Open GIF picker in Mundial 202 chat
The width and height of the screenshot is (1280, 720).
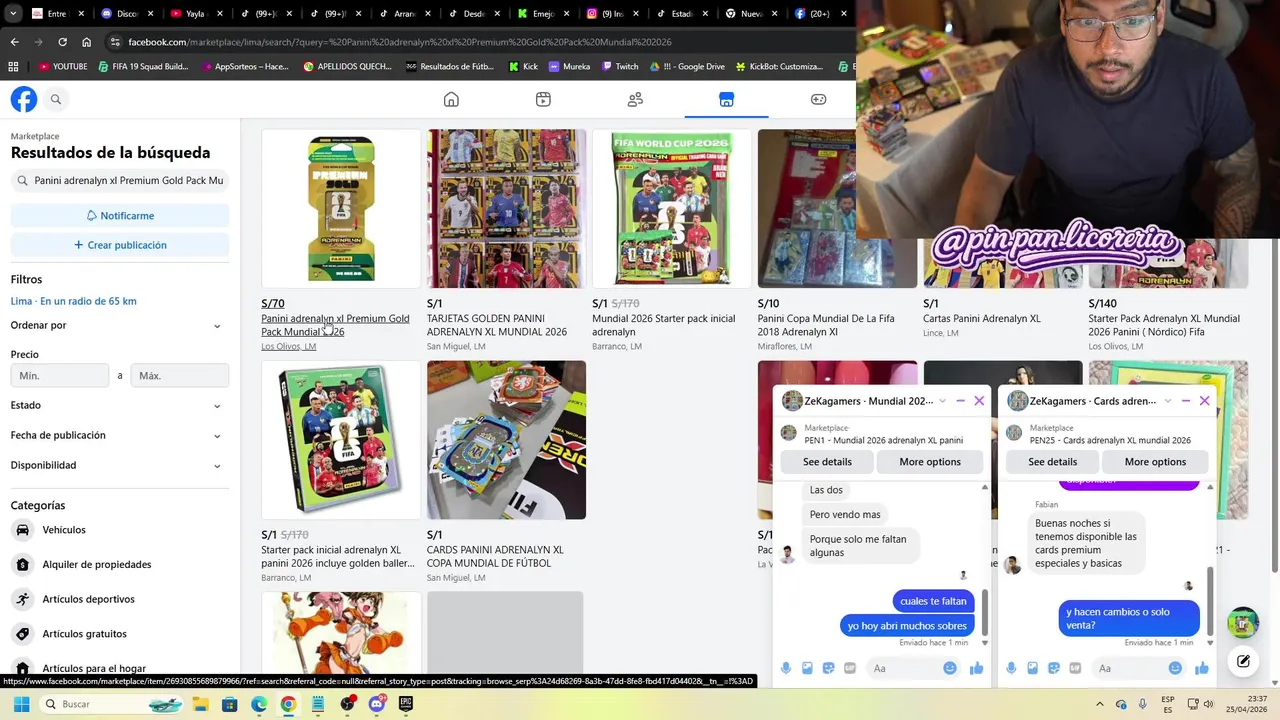(850, 668)
